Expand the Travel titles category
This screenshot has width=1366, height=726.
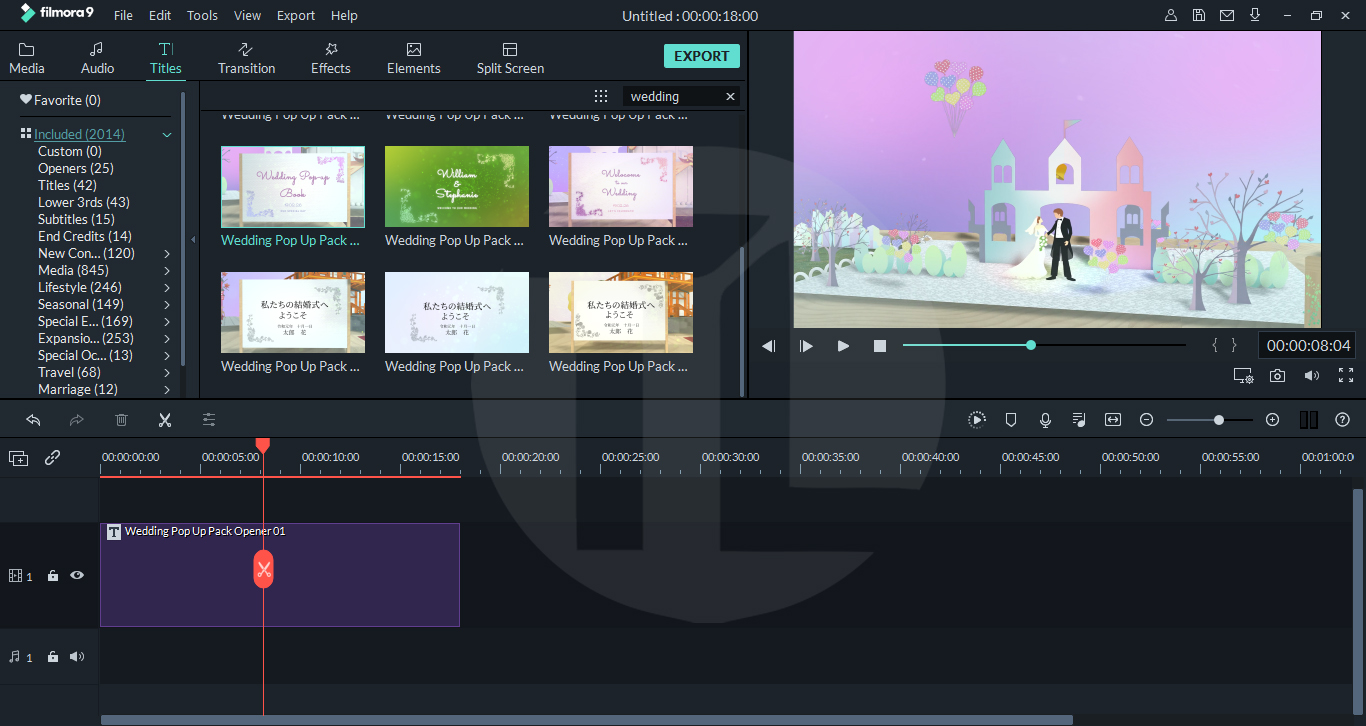[x=166, y=372]
